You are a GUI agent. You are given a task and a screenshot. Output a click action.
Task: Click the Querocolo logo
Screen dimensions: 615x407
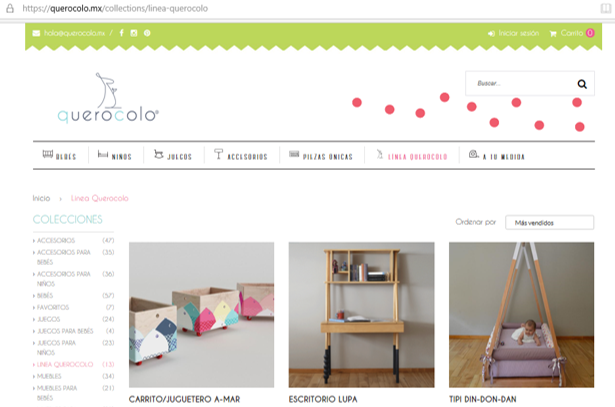pyautogui.click(x=108, y=98)
